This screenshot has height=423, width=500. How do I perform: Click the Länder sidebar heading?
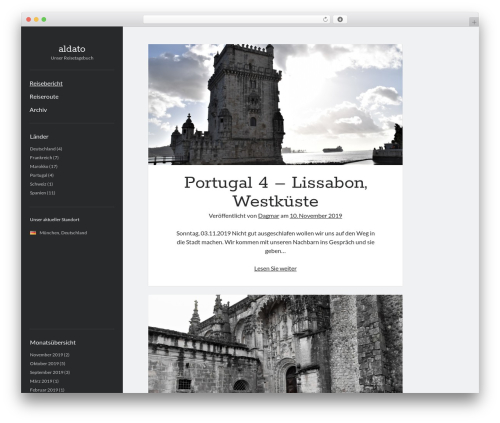(39, 137)
